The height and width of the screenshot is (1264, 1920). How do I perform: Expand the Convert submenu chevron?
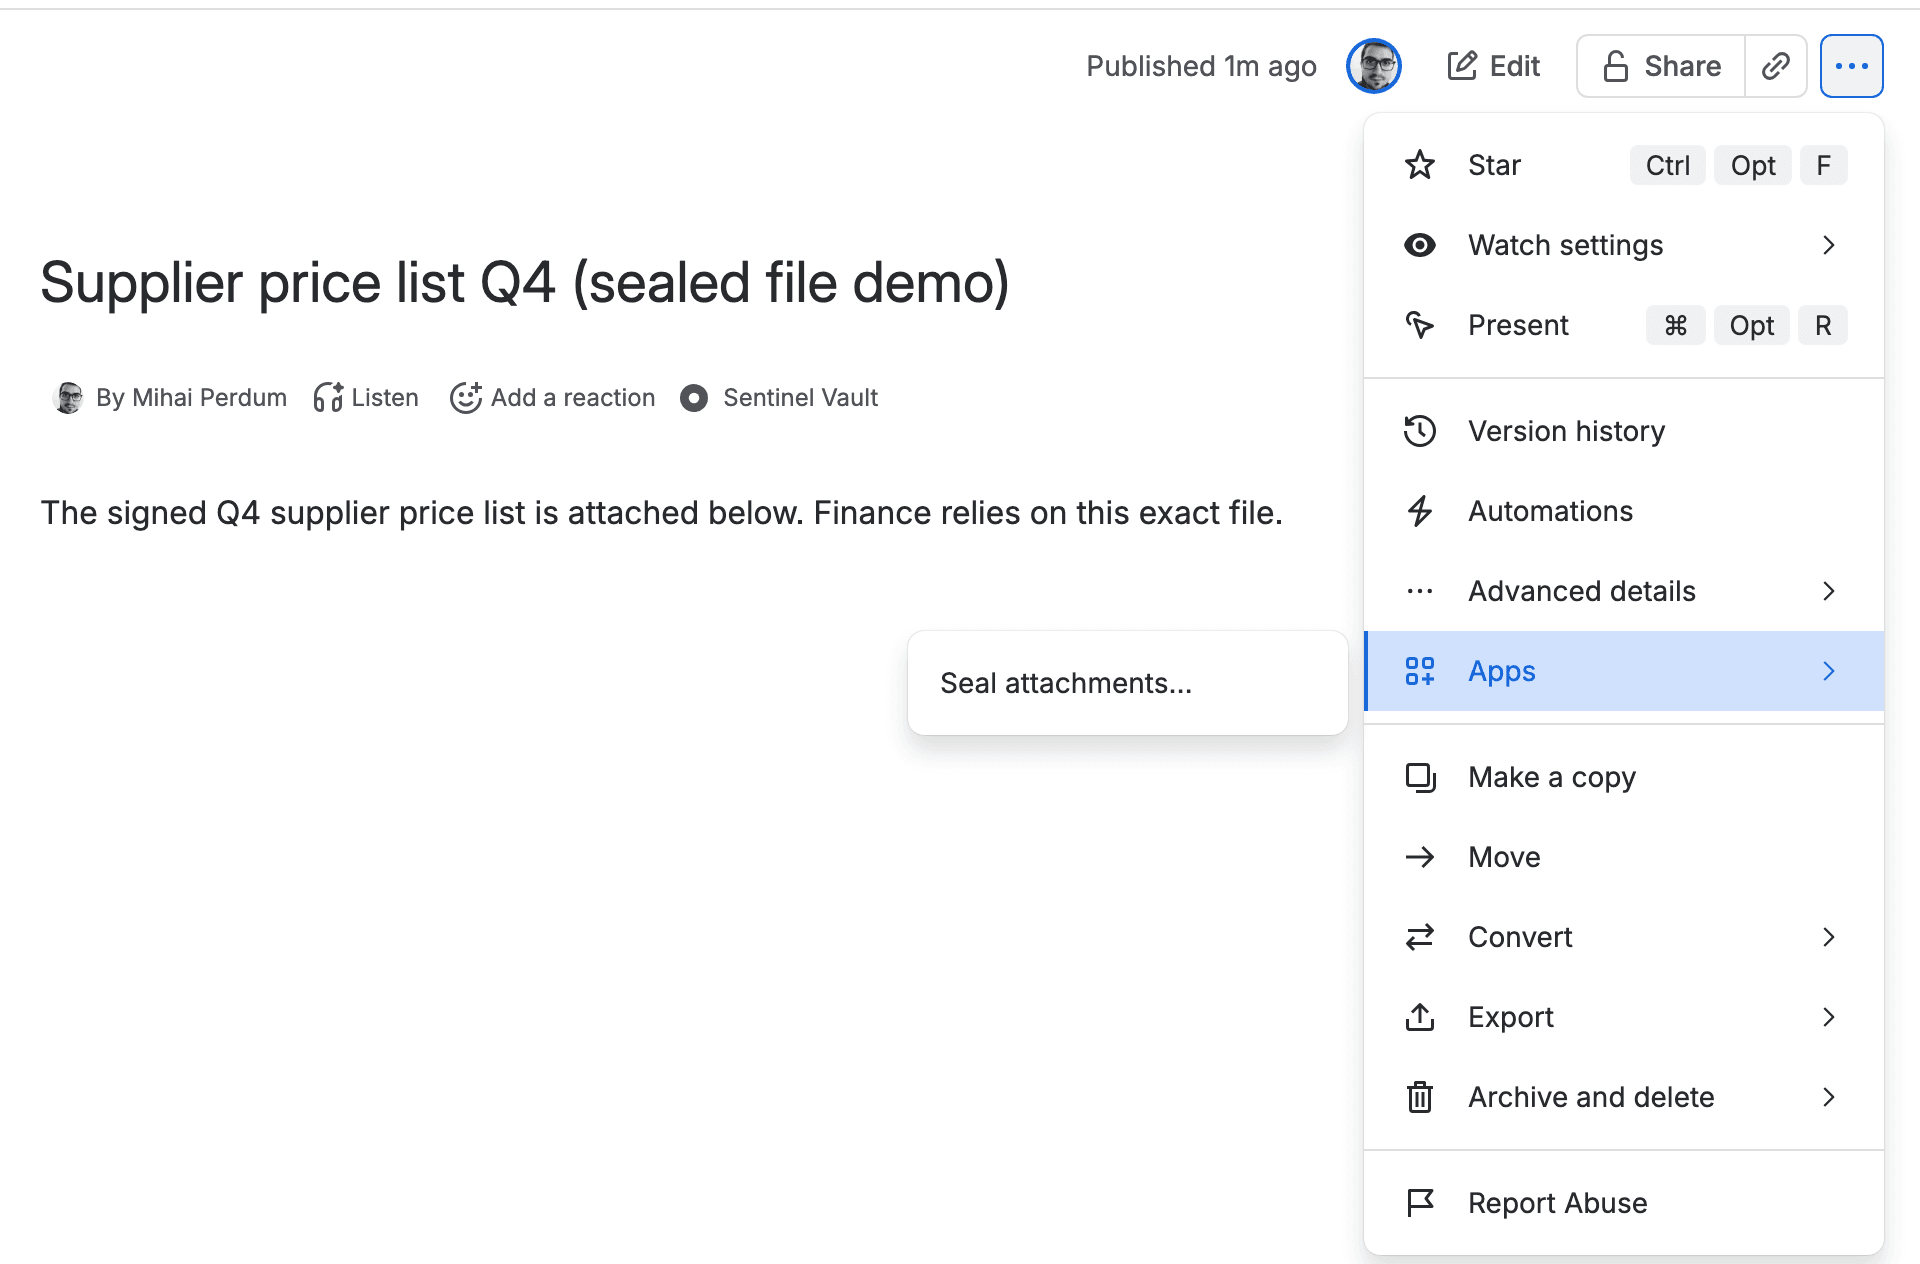[1829, 937]
